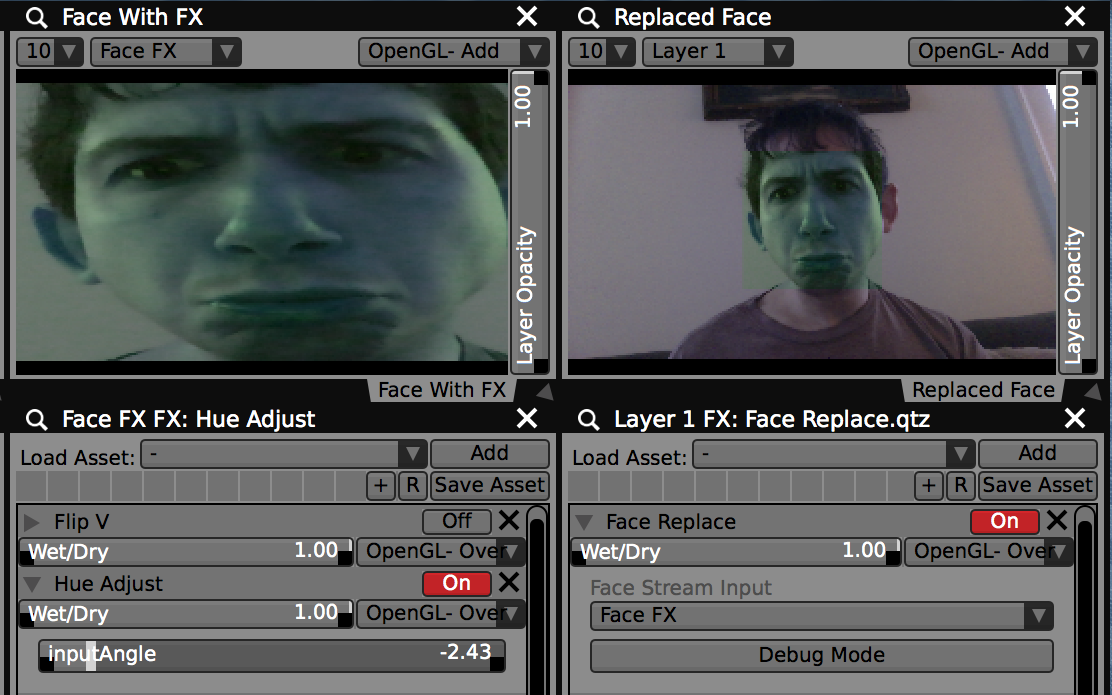Click Add button in Hue Adjust panel

[489, 453]
